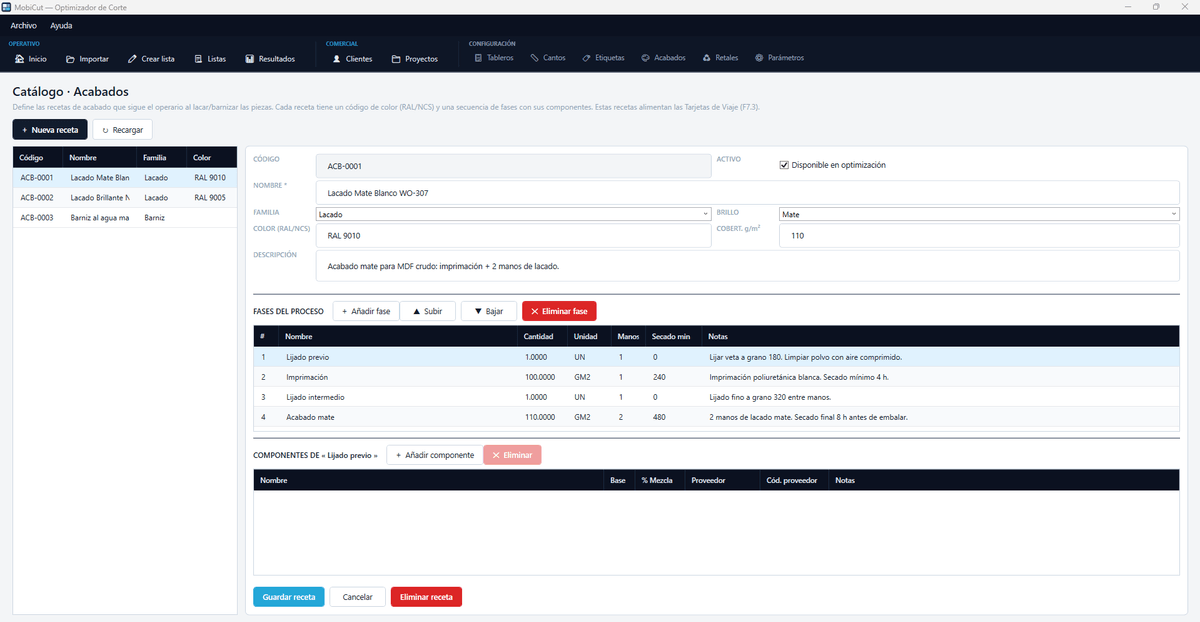Viewport: 1200px width, 622px height.
Task: Open the Proyectos folder icon
Action: coord(396,59)
